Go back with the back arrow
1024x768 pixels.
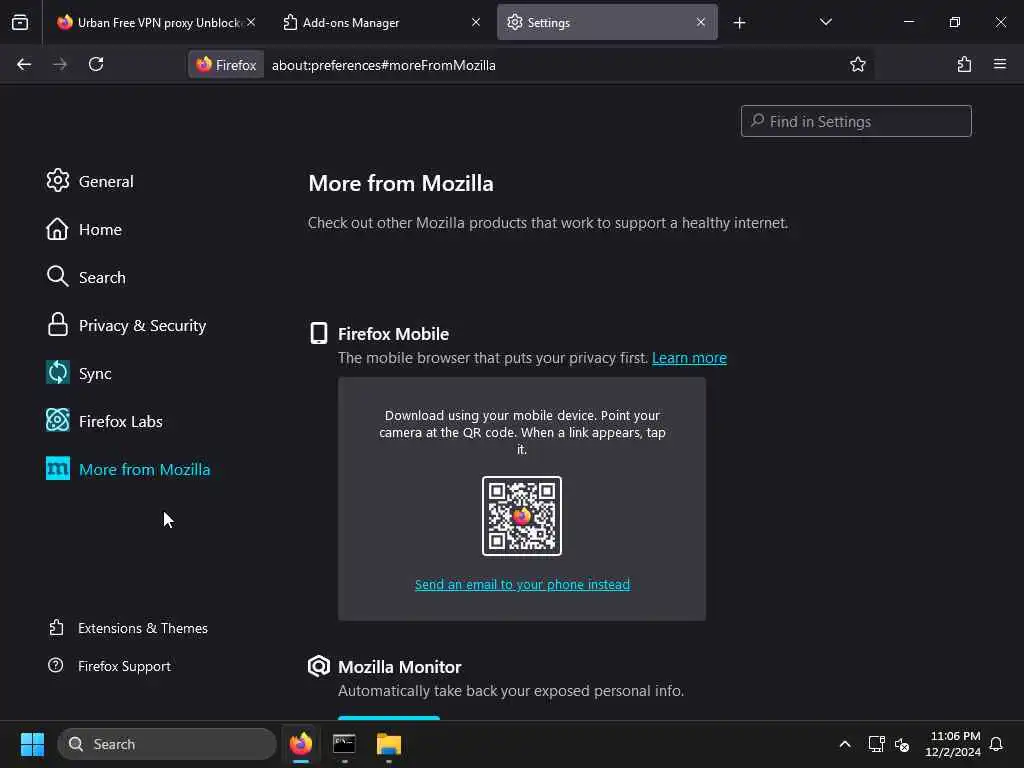24,65
